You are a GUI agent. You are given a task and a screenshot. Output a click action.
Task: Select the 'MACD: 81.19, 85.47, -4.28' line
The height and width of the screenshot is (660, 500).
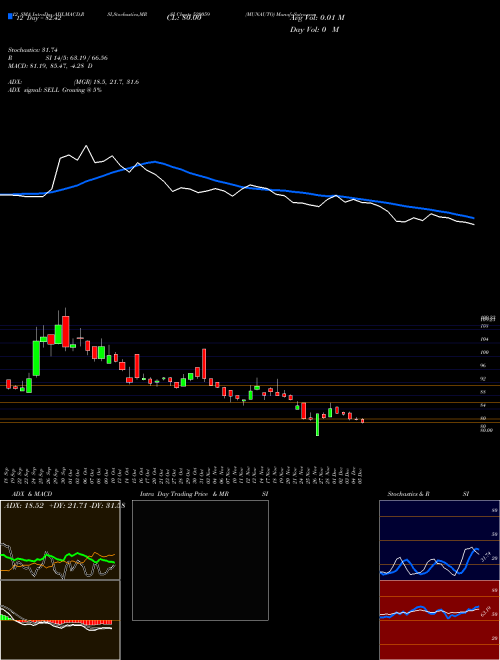(x=51, y=66)
